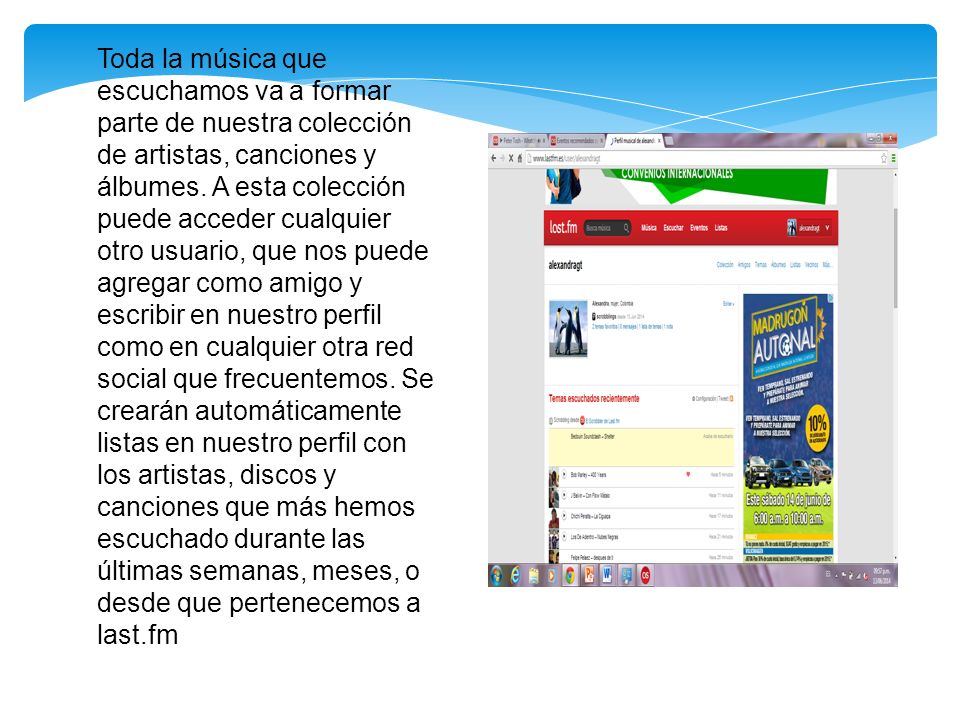Open the Amigos profile link
The image size is (960, 720).
pyautogui.click(x=744, y=264)
